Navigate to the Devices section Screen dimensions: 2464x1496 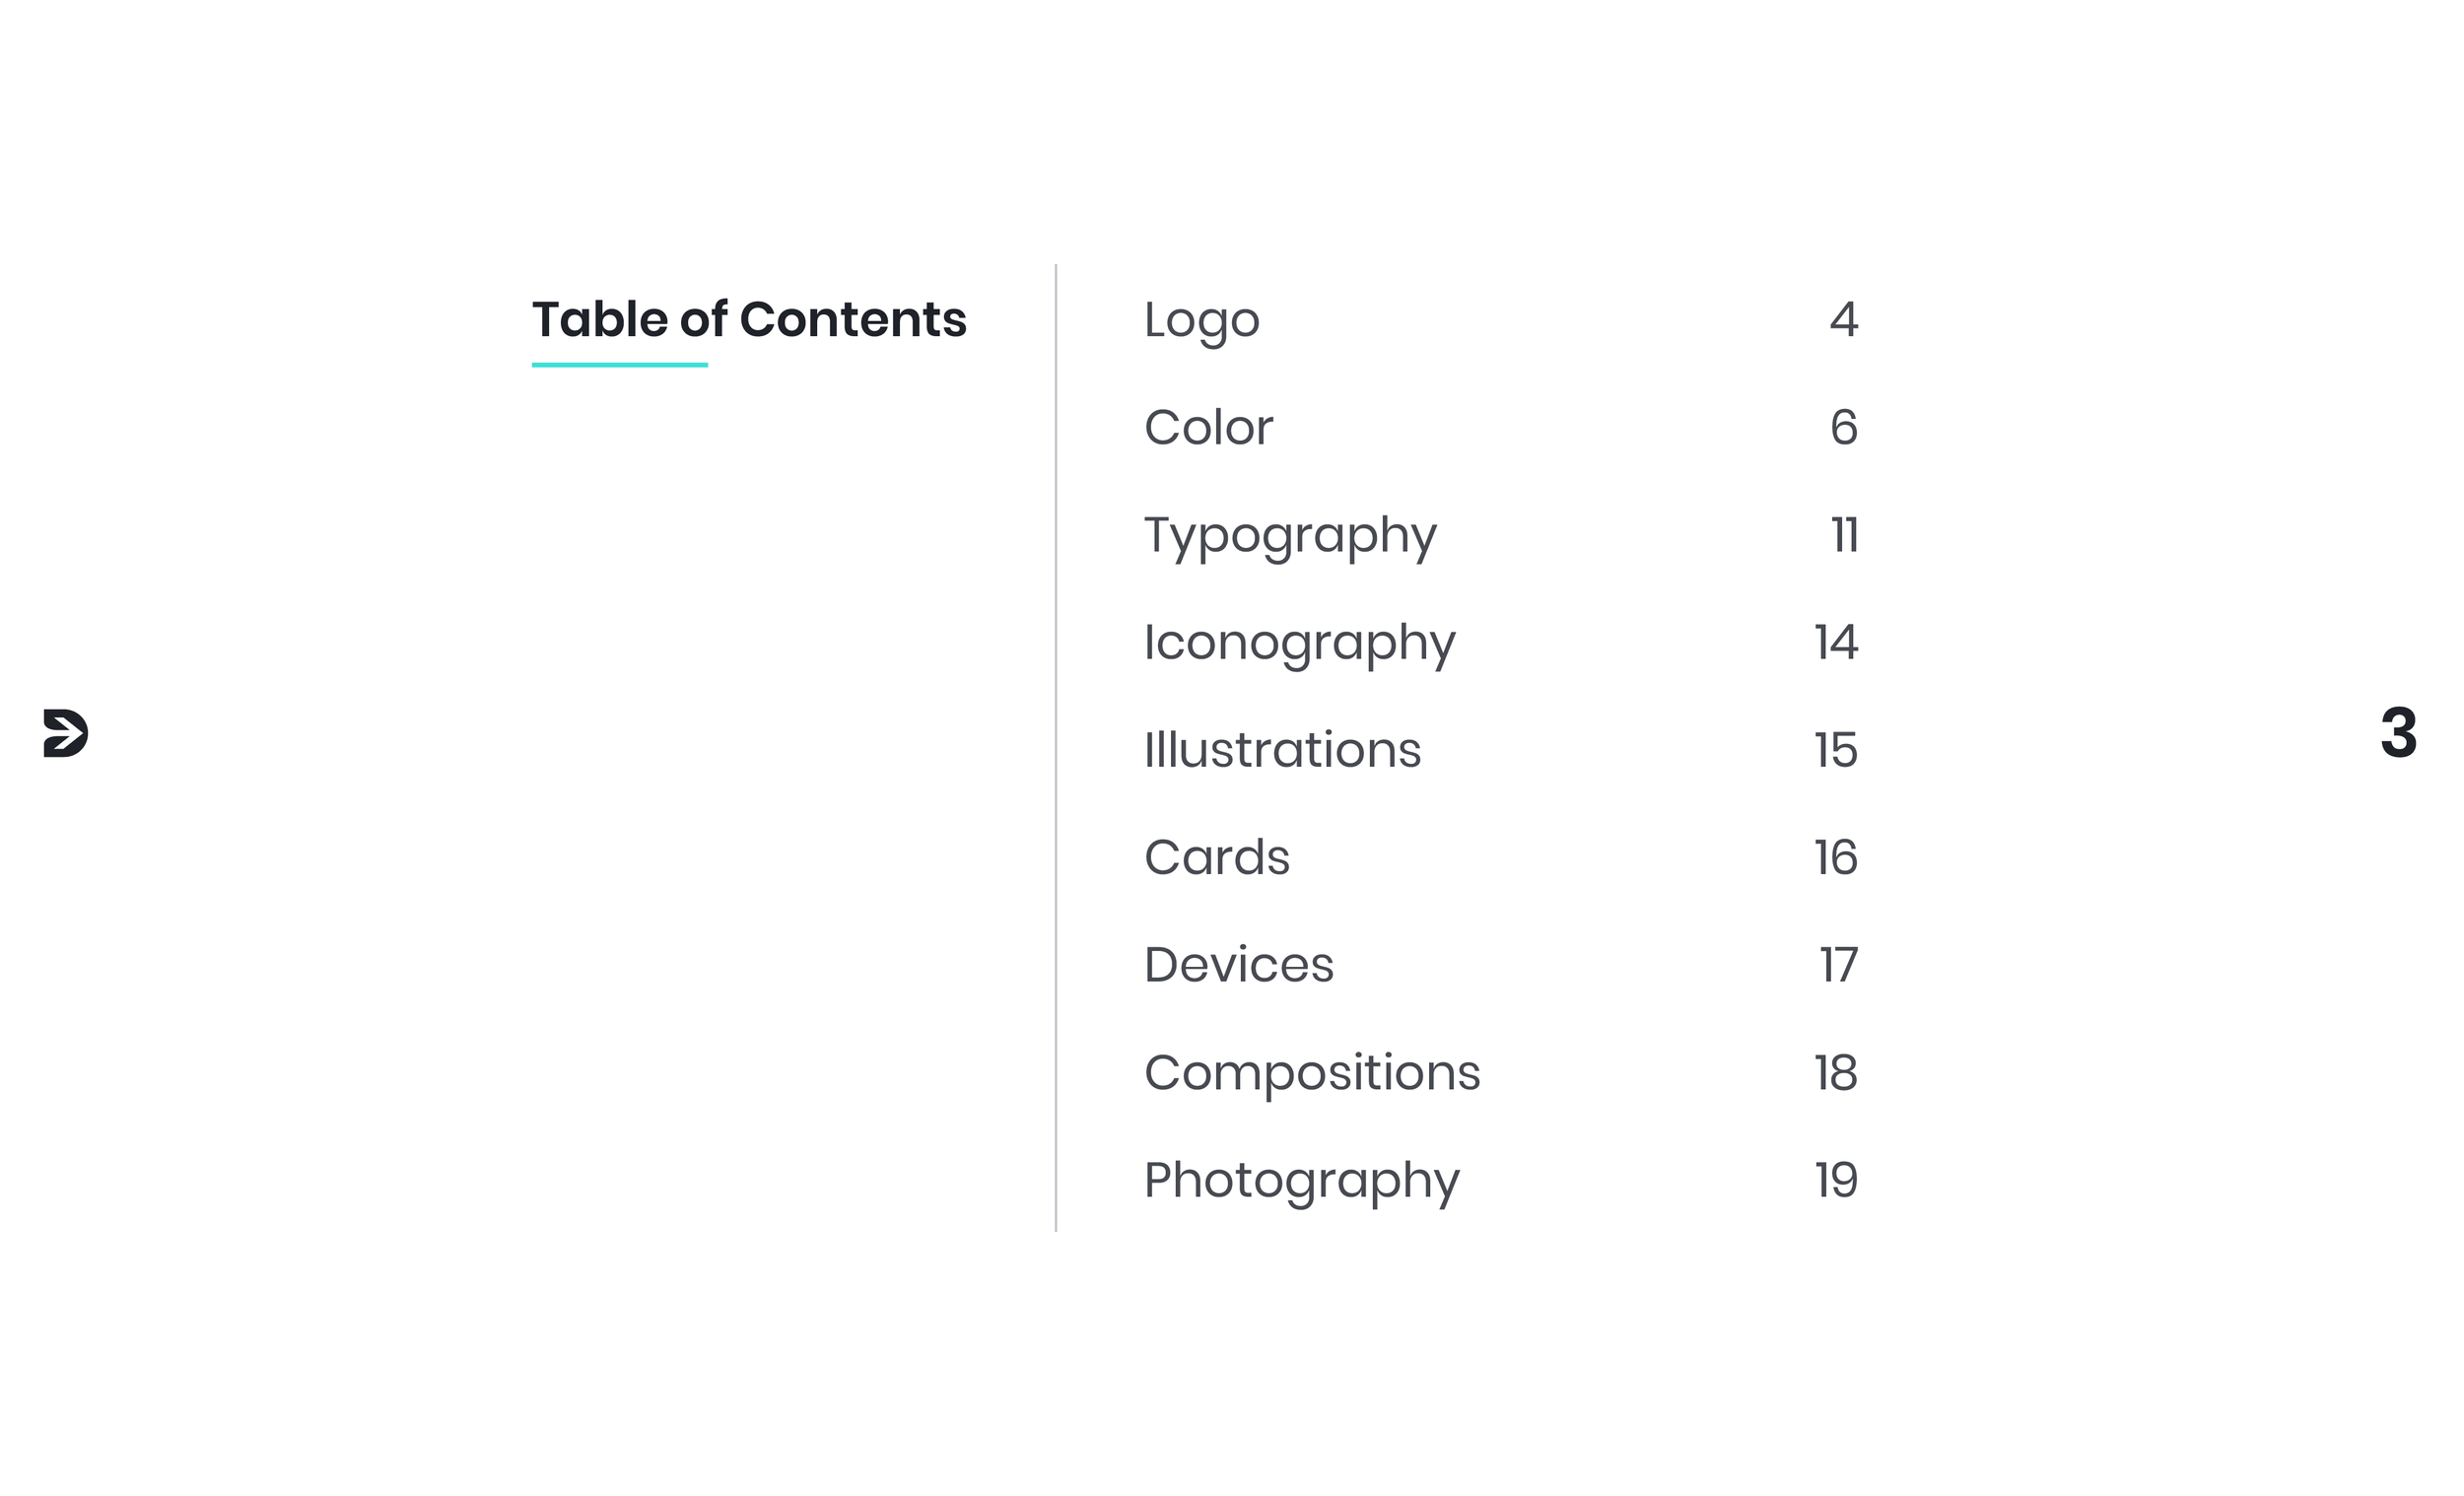point(1238,965)
